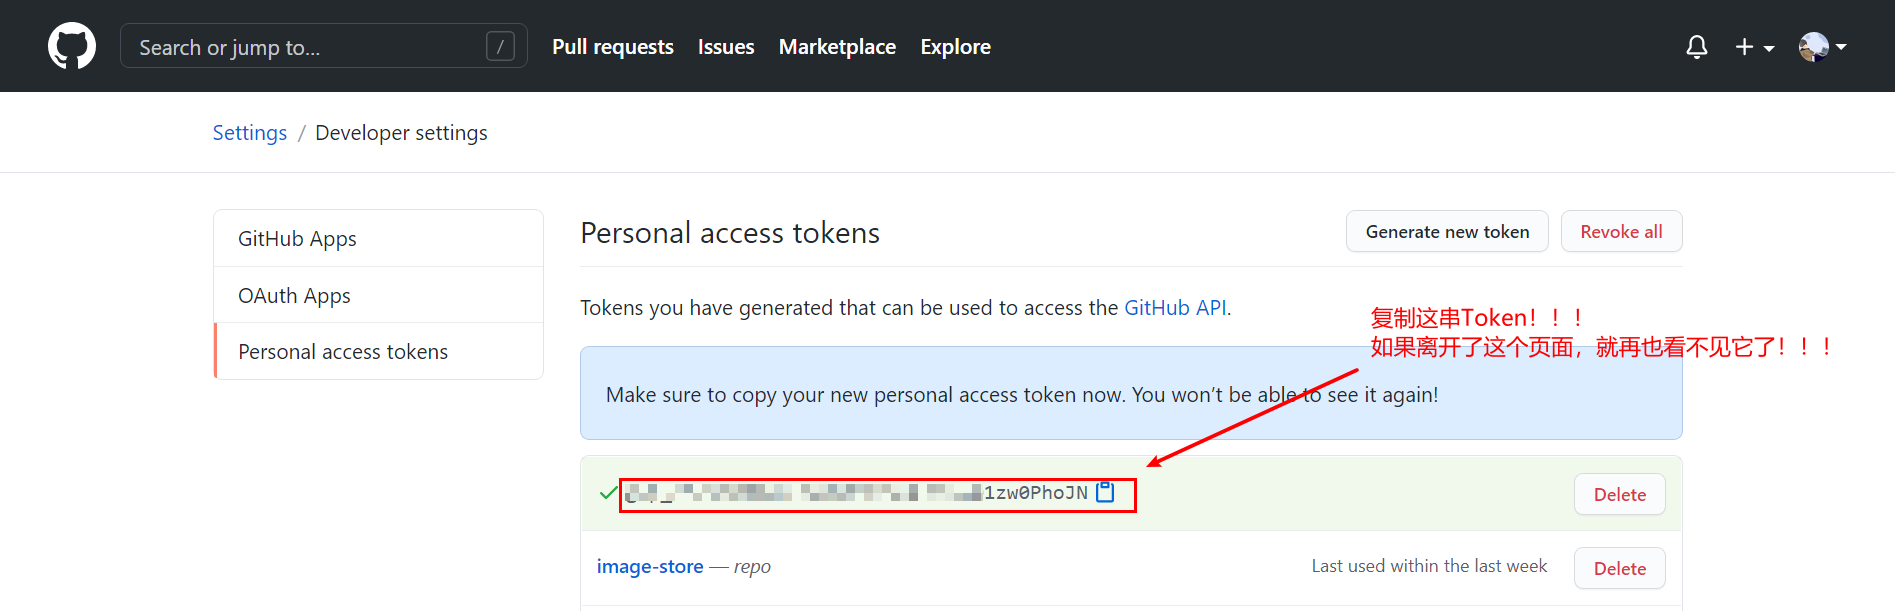This screenshot has width=1895, height=611.
Task: Open the GitHub API link
Action: point(1175,308)
